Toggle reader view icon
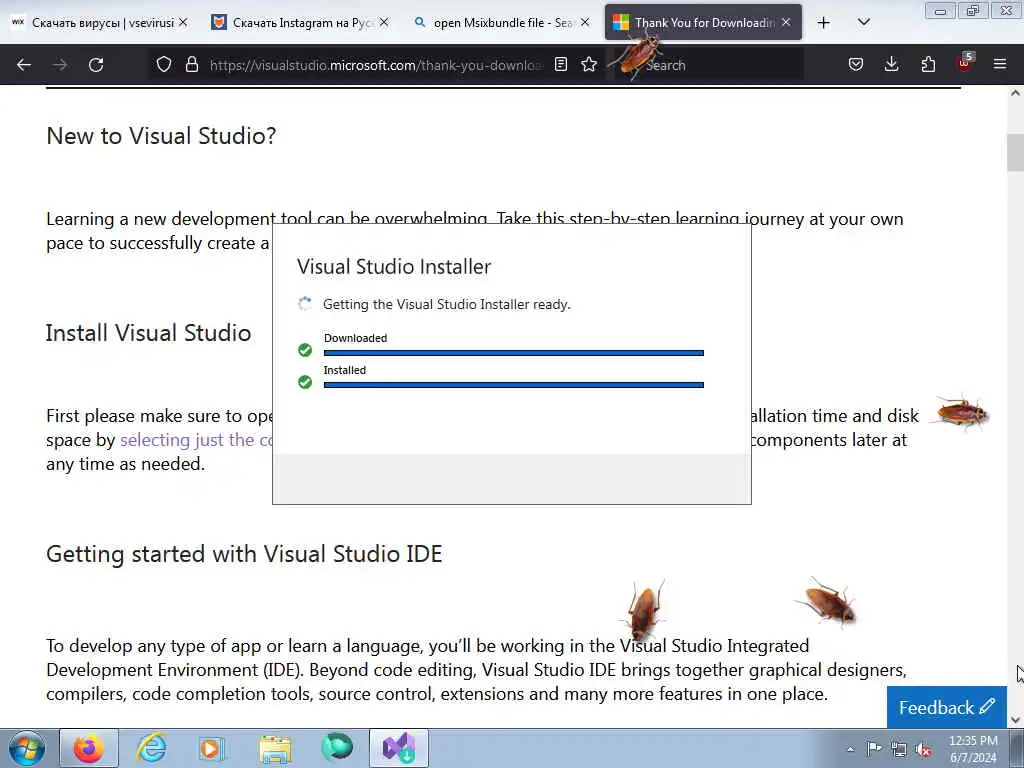1024x768 pixels. [x=560, y=64]
